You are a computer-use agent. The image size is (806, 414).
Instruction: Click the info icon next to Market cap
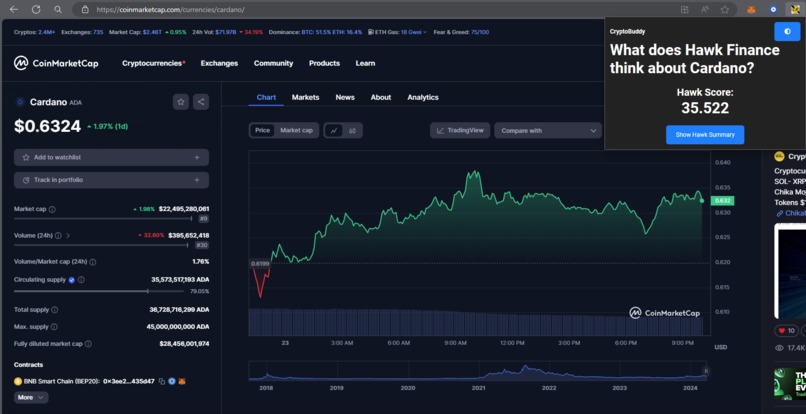(52, 209)
